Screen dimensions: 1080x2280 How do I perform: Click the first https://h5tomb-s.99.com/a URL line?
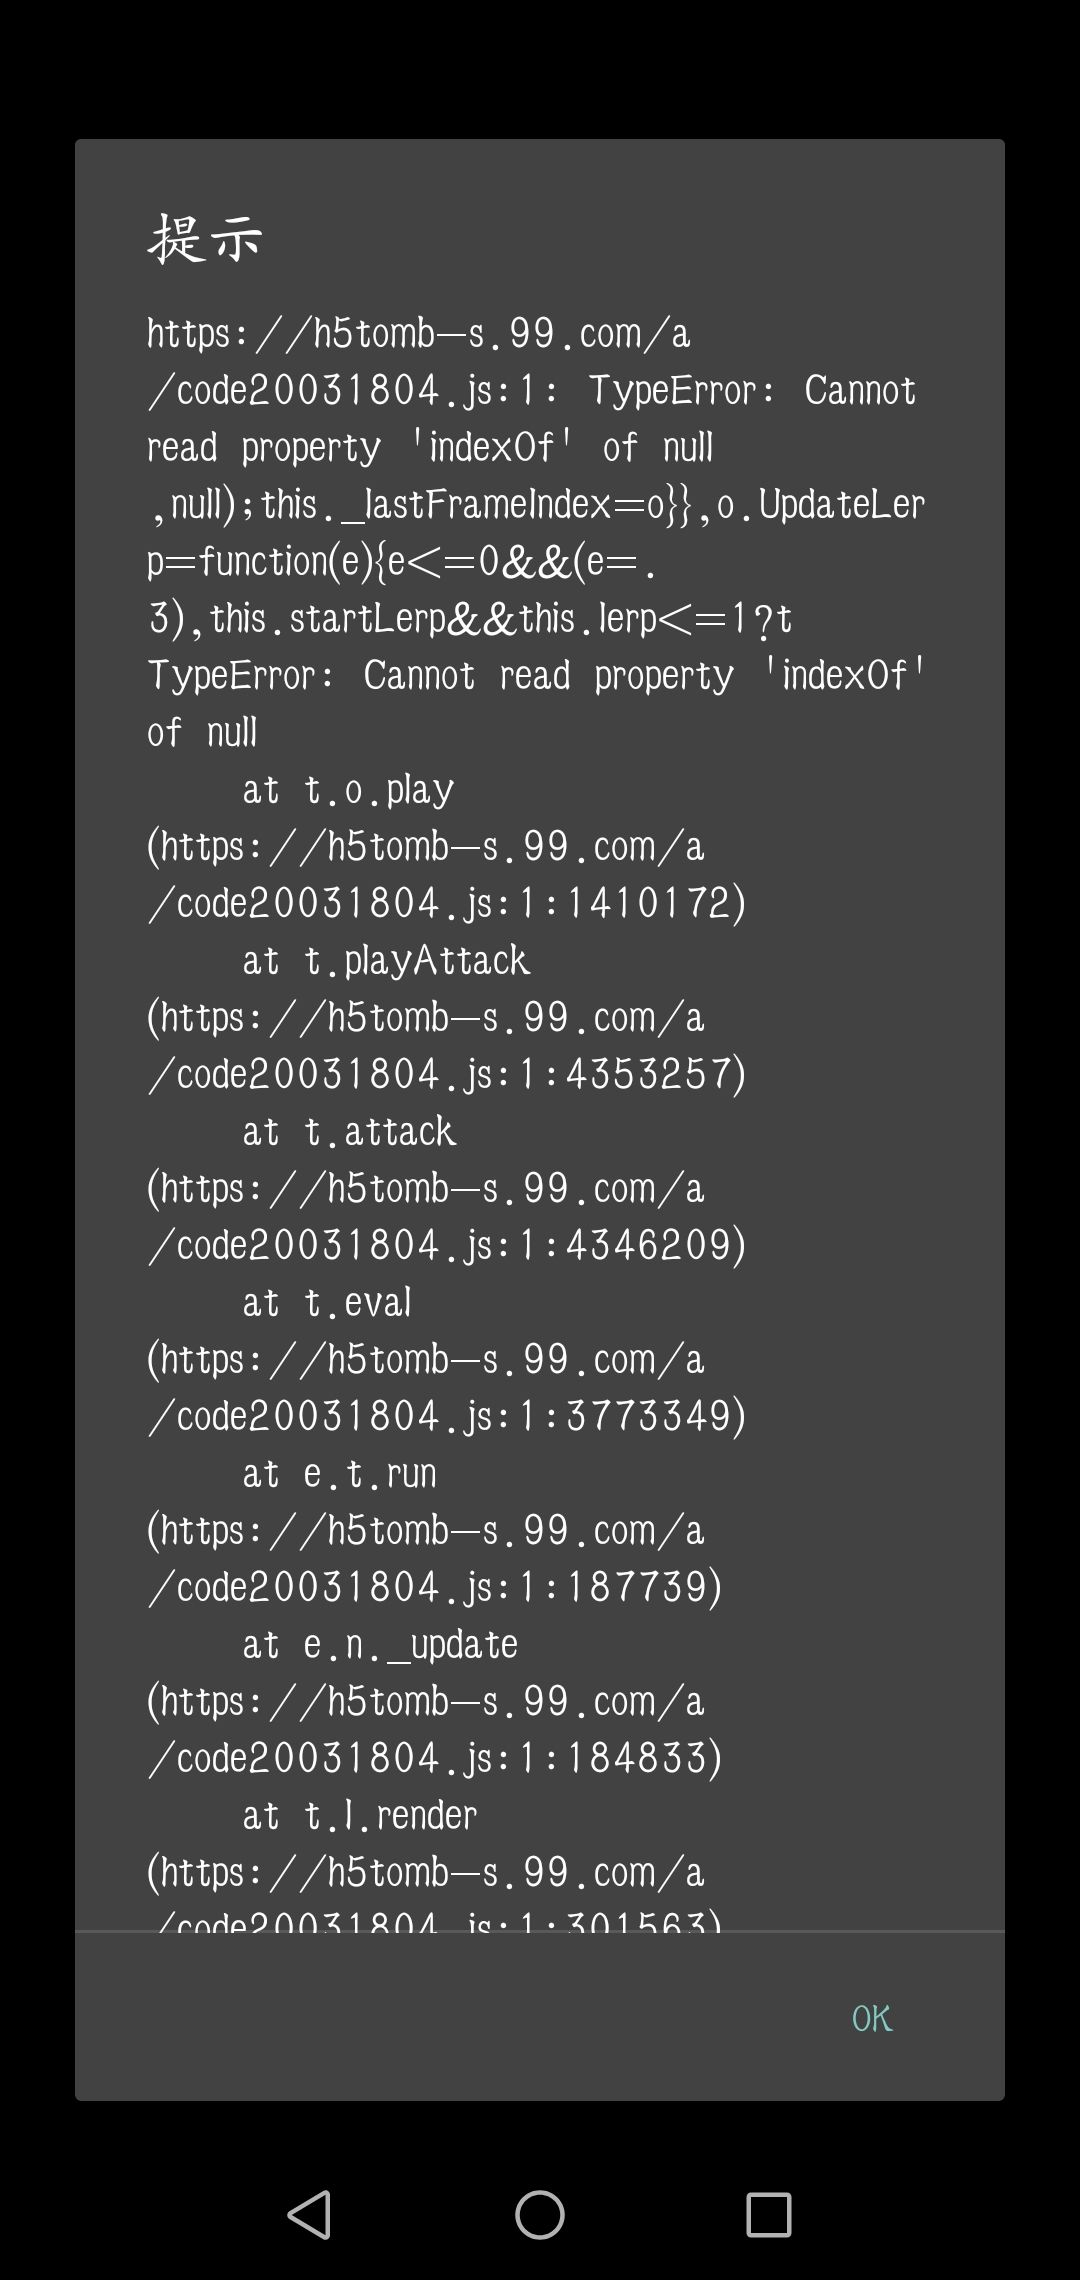coord(419,334)
